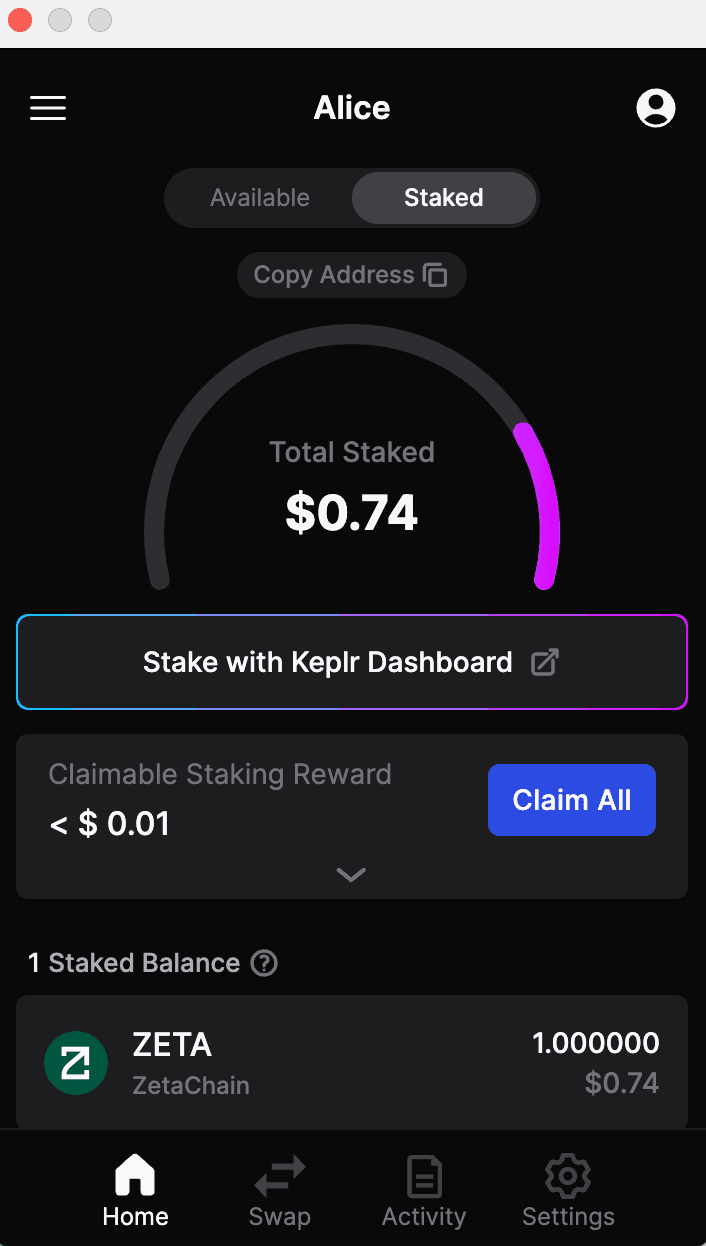This screenshot has height=1246, width=706.
Task: Open the Staked Balance help tooltip
Action: click(263, 963)
